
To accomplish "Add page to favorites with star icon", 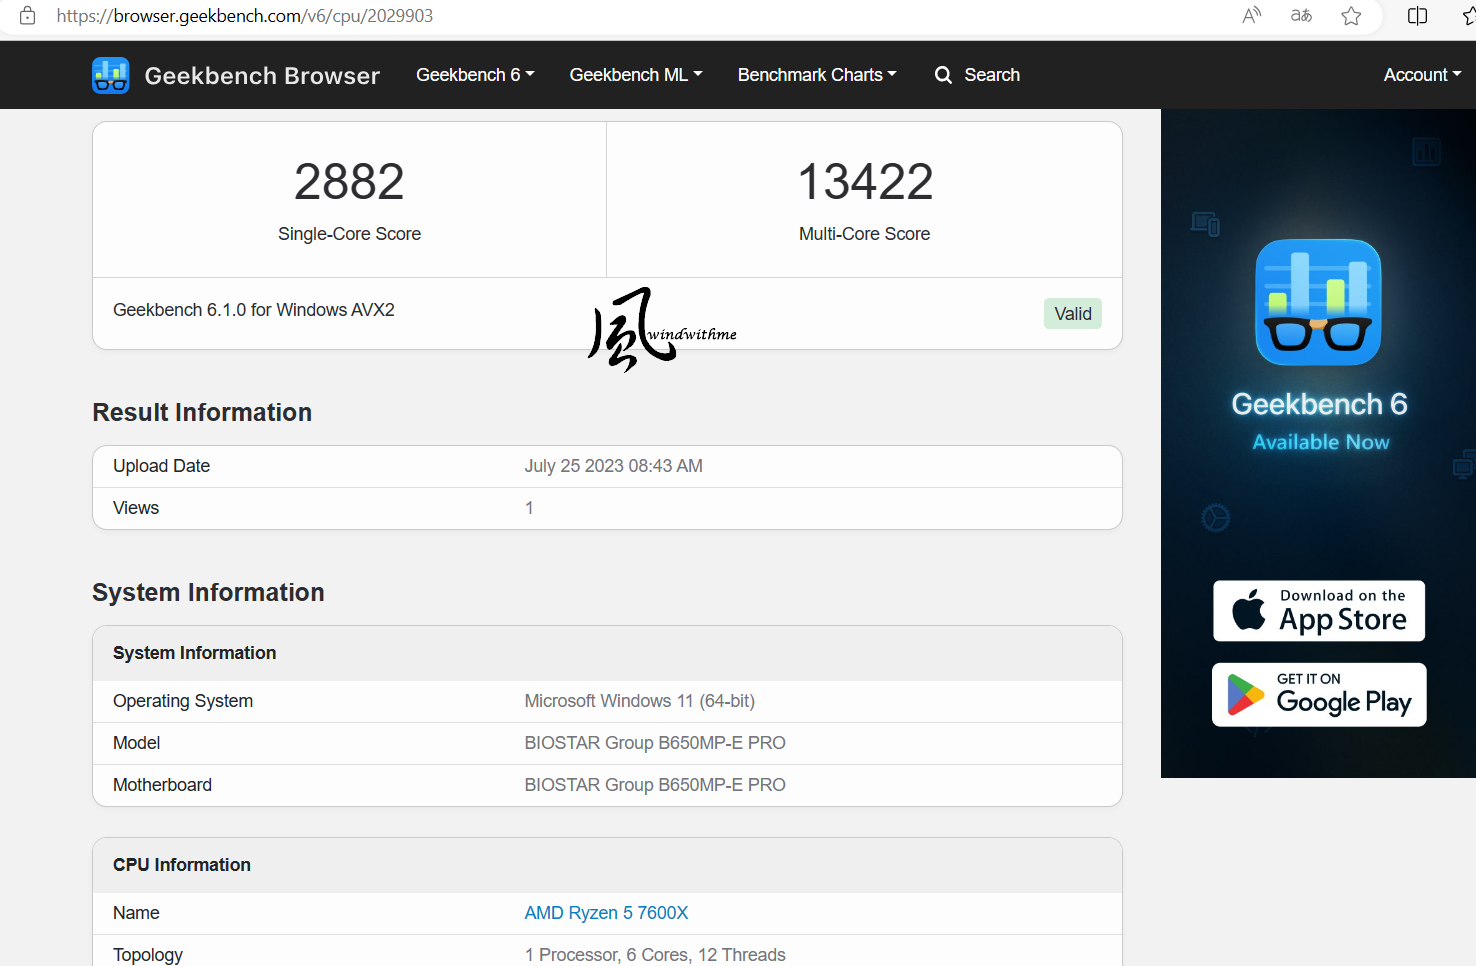I will [1351, 16].
